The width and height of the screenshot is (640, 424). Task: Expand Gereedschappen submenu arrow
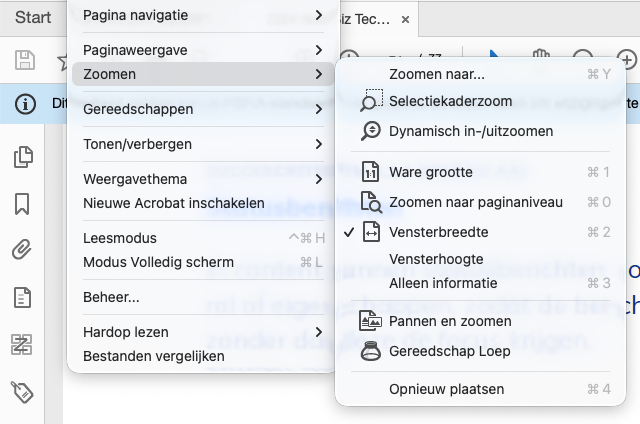[x=319, y=109]
